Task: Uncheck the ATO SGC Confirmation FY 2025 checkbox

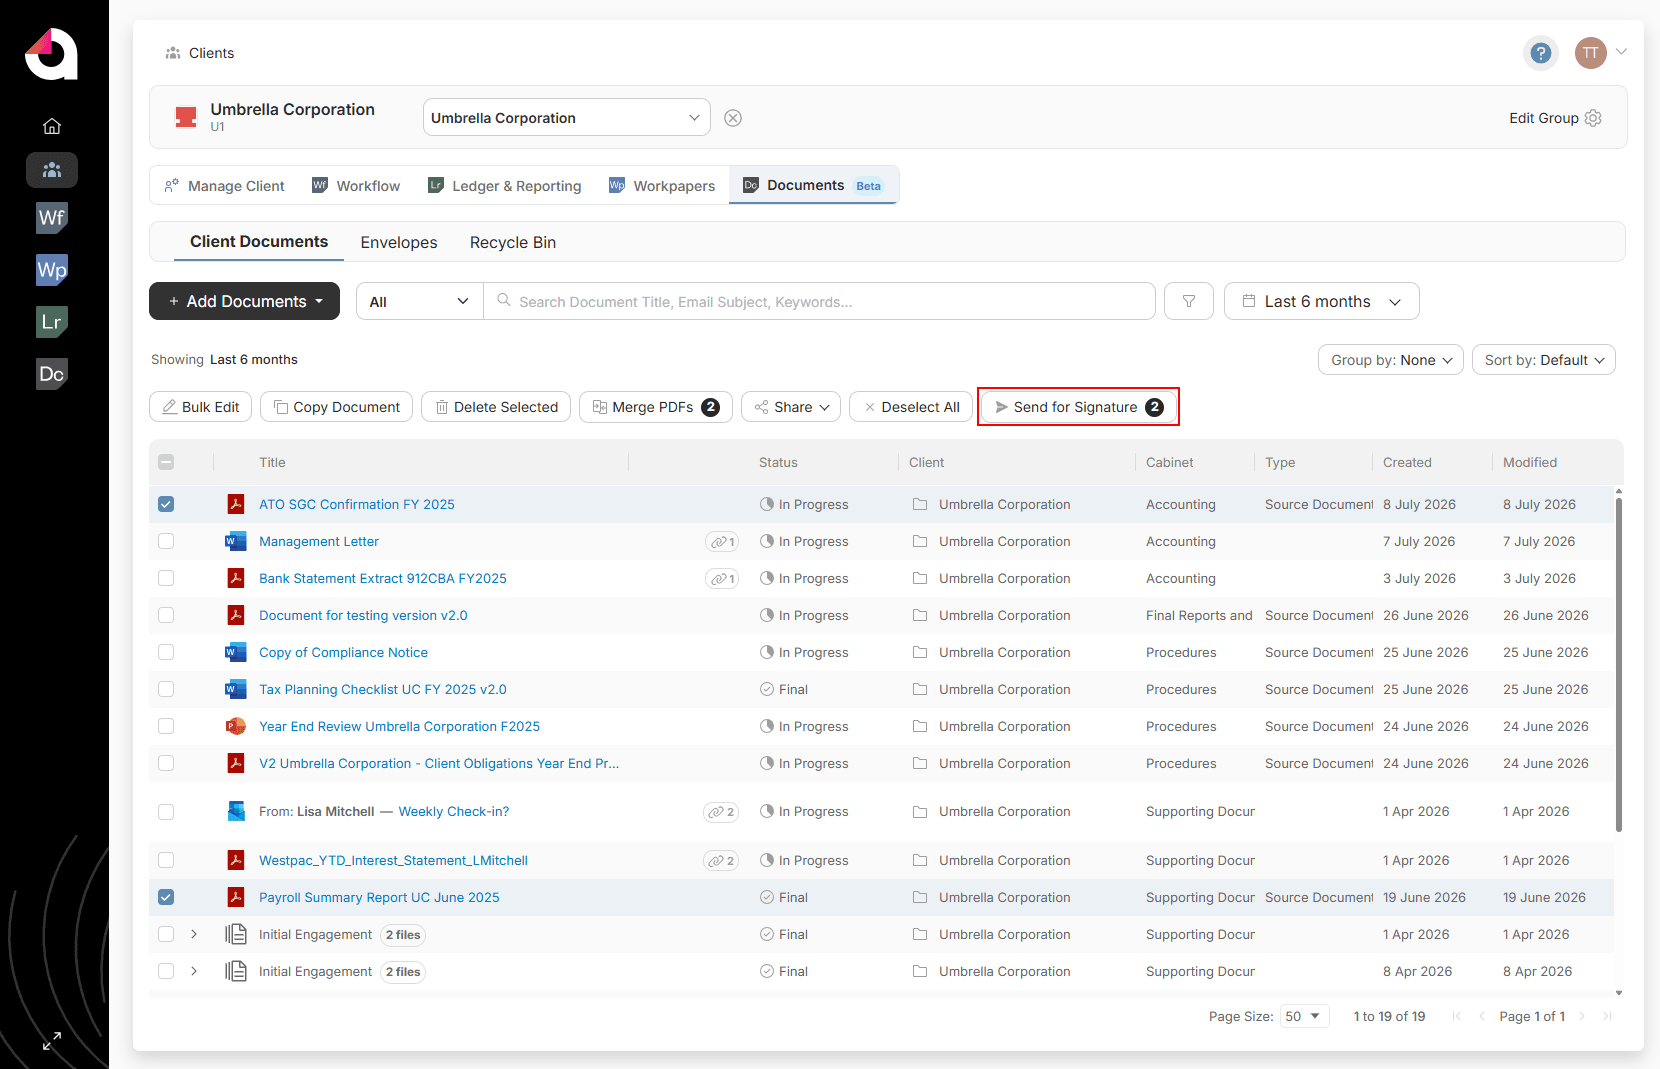Action: 166,504
